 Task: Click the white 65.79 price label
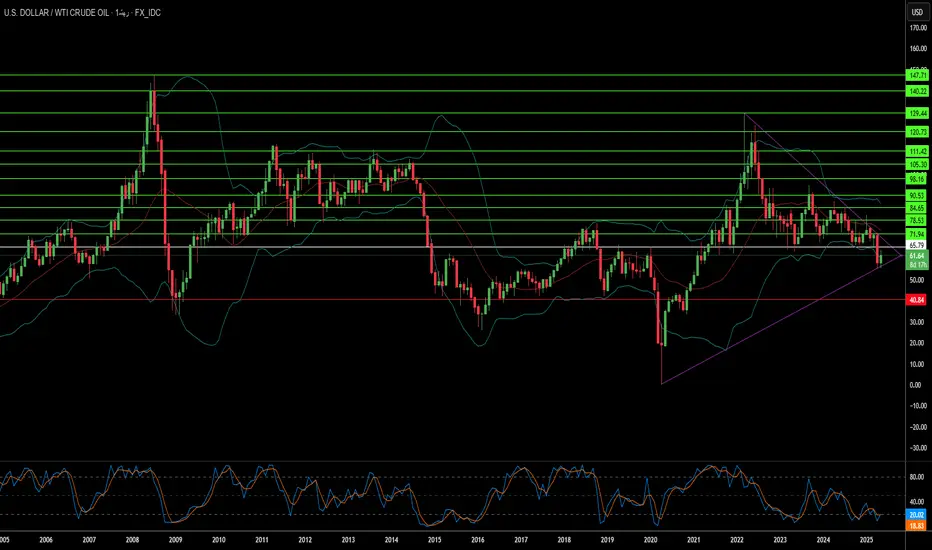click(x=918, y=245)
